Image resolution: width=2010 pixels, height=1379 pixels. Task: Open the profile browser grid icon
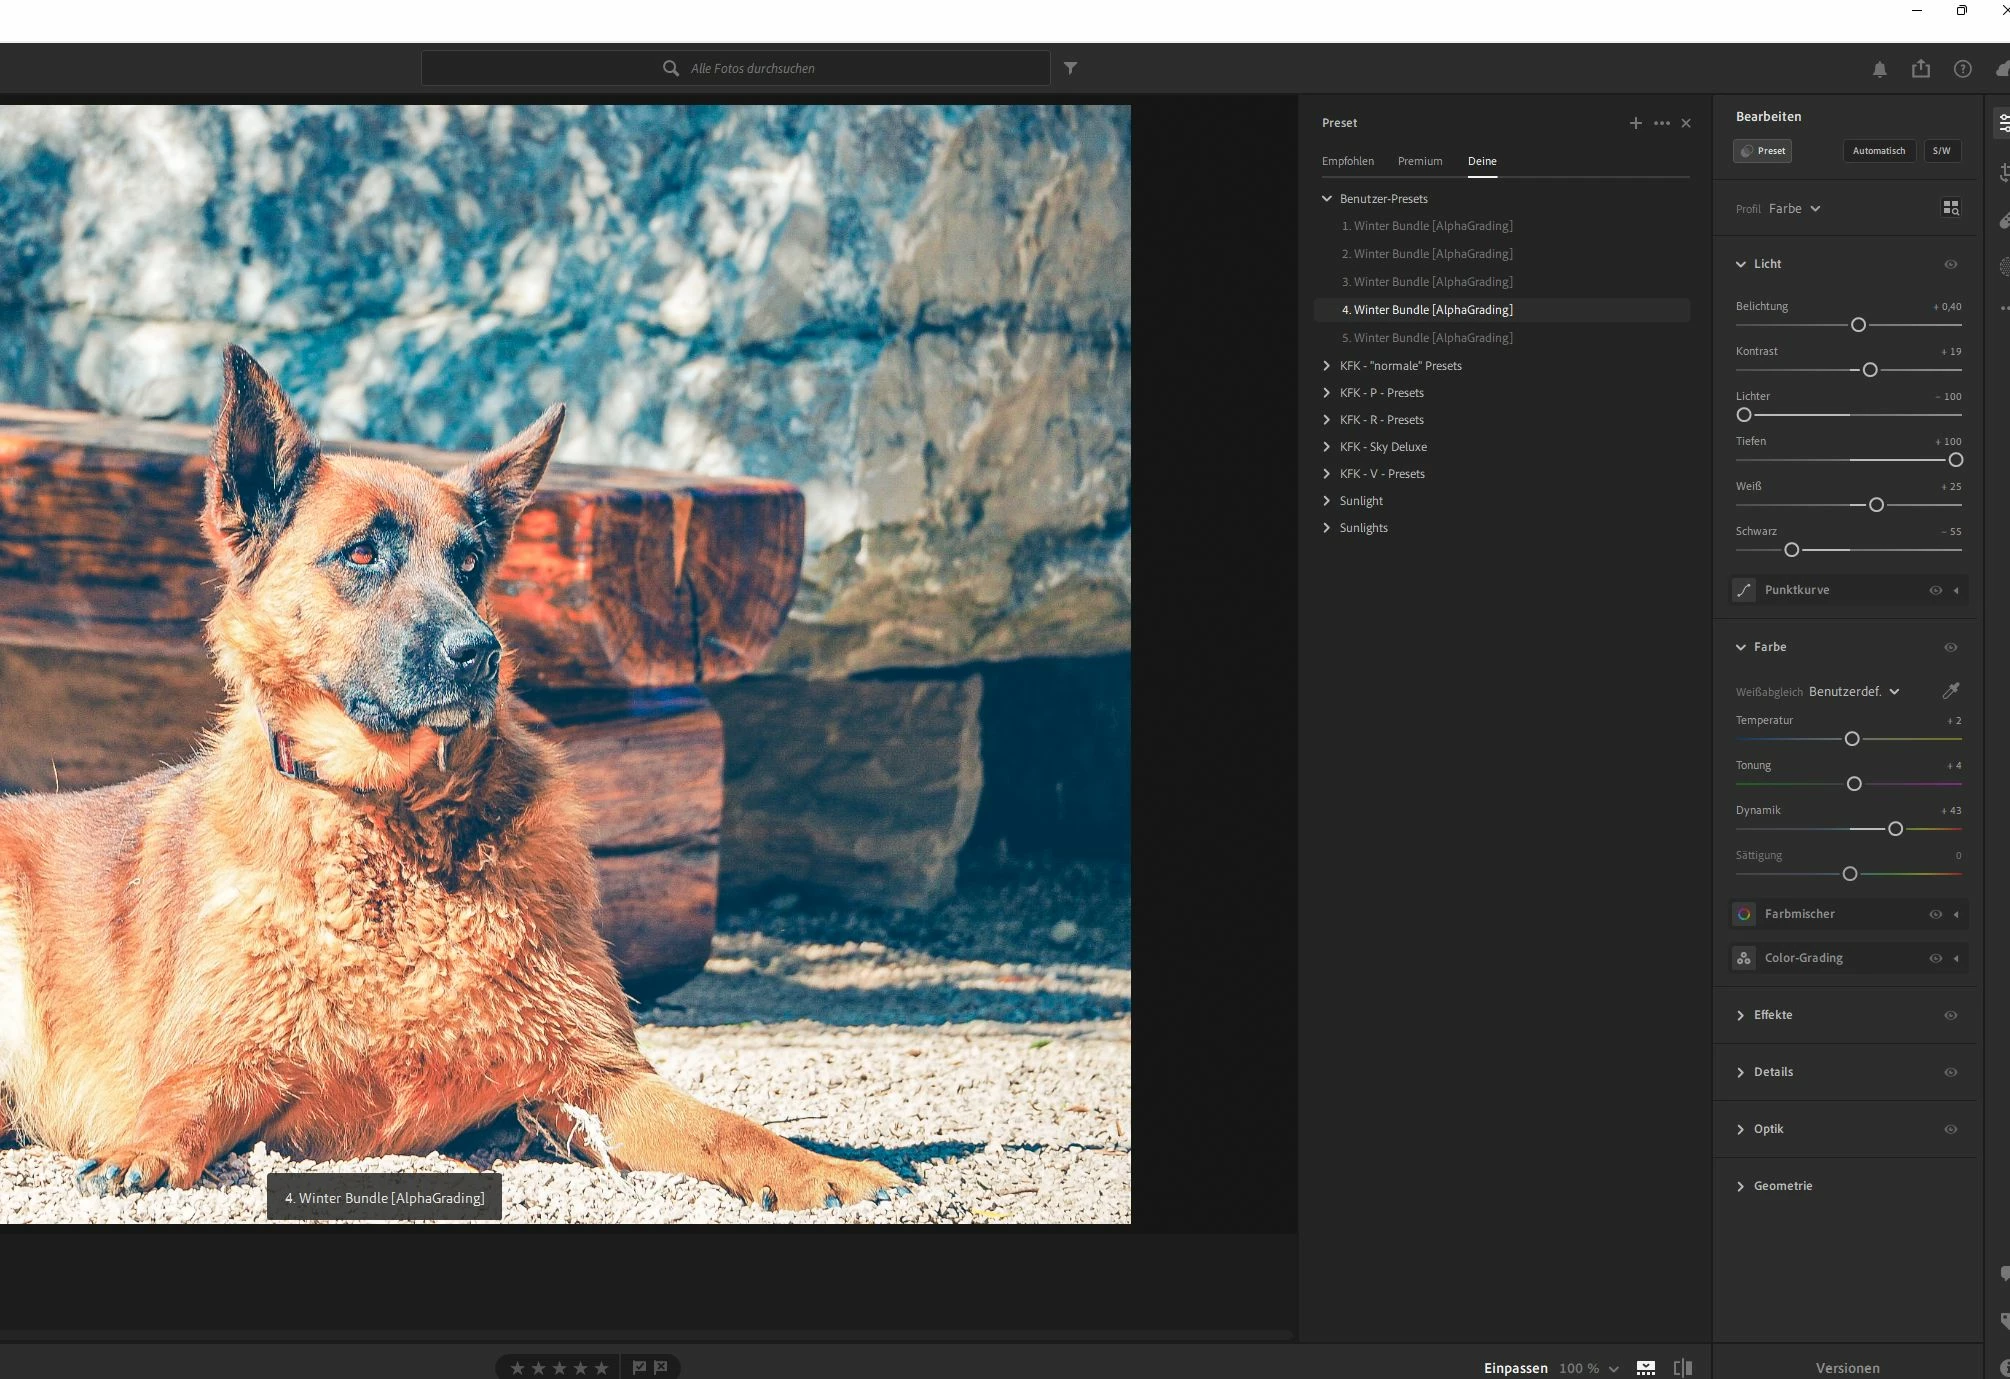point(1950,208)
